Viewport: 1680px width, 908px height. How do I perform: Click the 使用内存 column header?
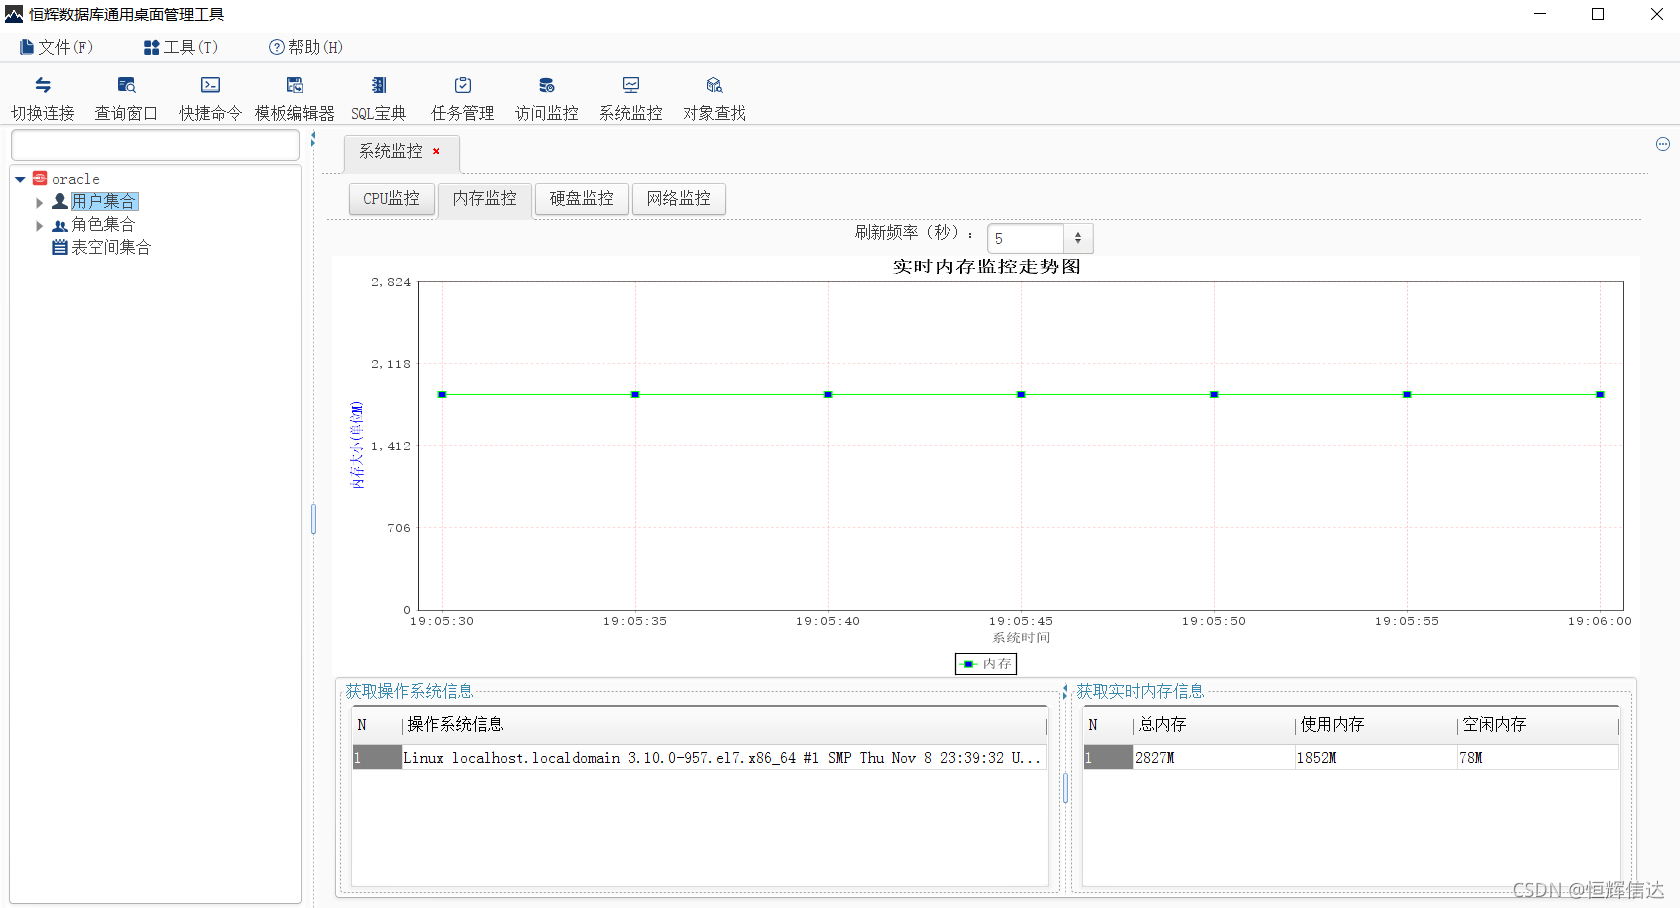(1376, 724)
